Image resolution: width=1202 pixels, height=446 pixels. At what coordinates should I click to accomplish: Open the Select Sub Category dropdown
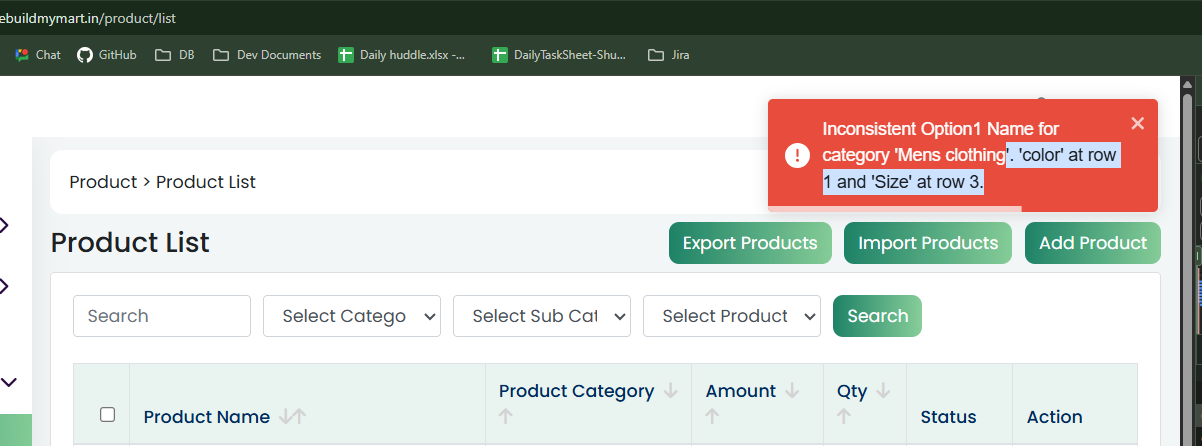(x=542, y=316)
